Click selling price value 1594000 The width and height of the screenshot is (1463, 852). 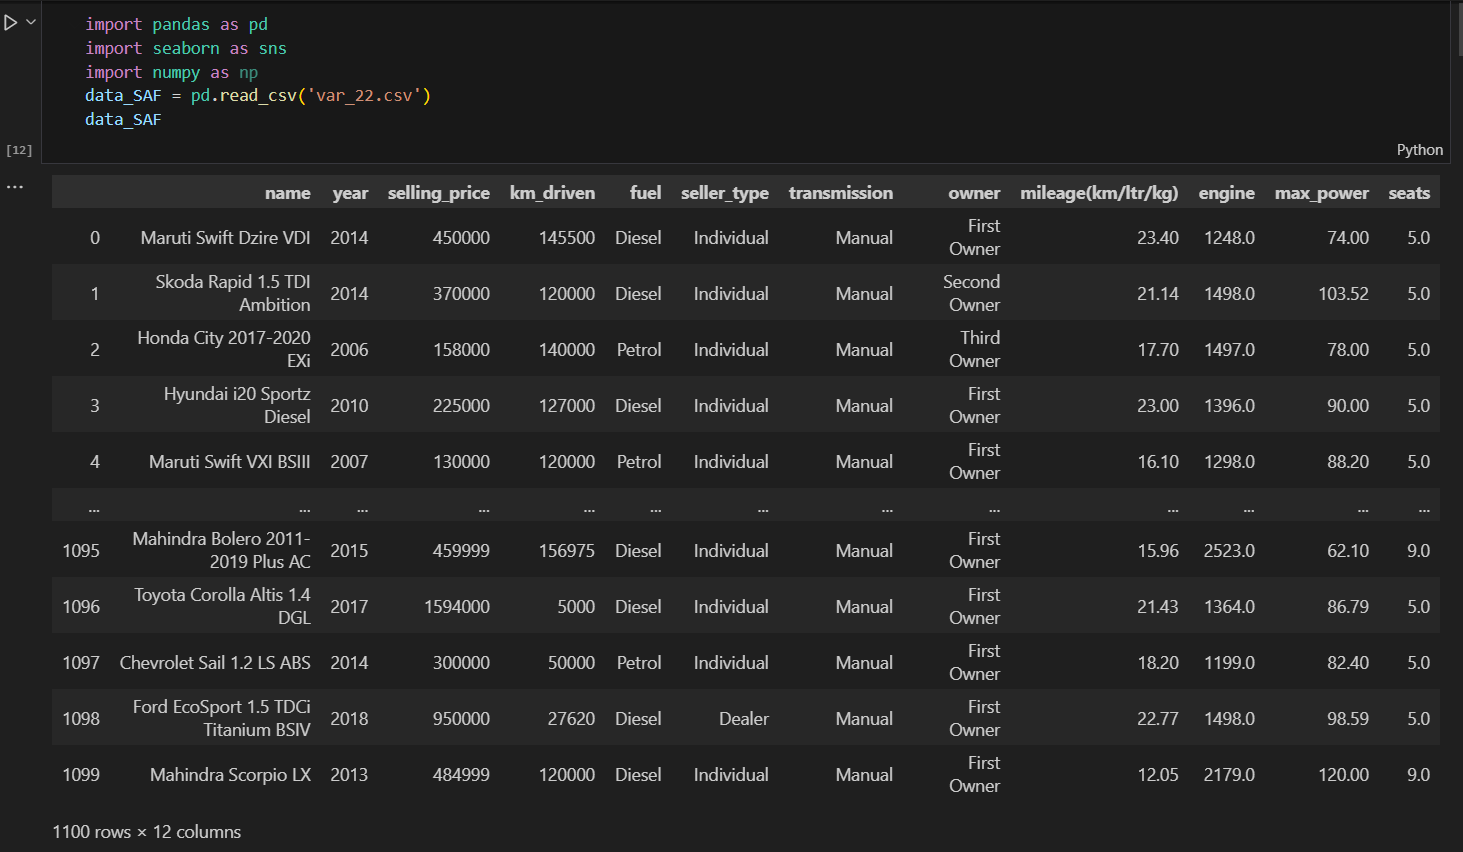(457, 607)
